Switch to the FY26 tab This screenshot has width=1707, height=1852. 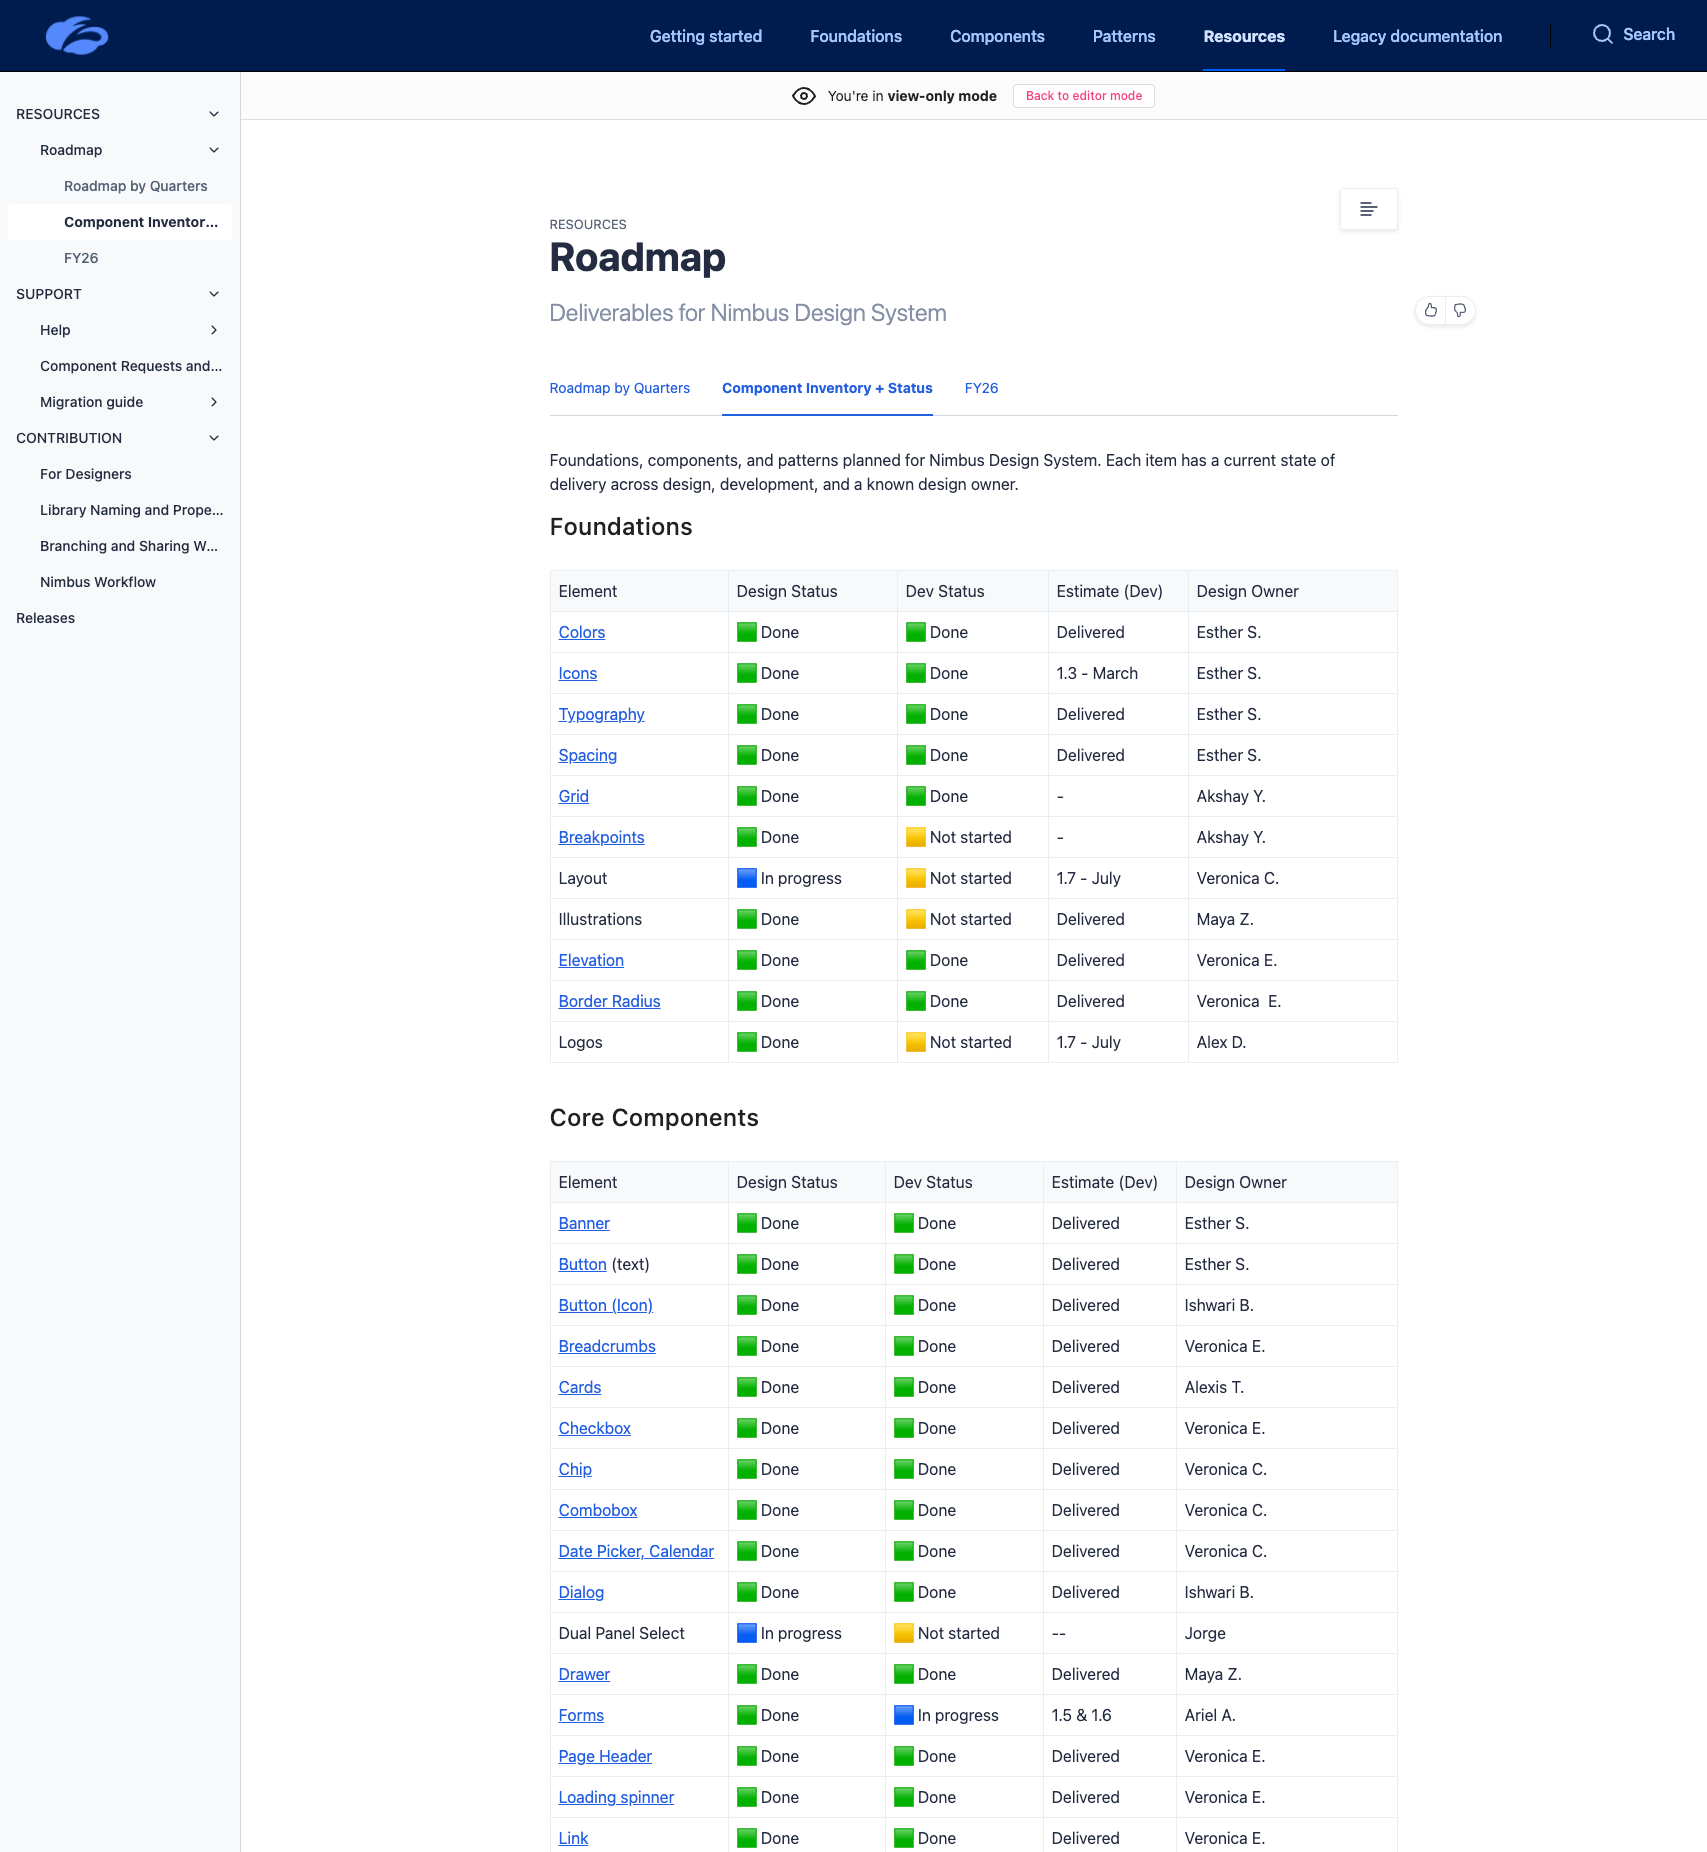[981, 388]
